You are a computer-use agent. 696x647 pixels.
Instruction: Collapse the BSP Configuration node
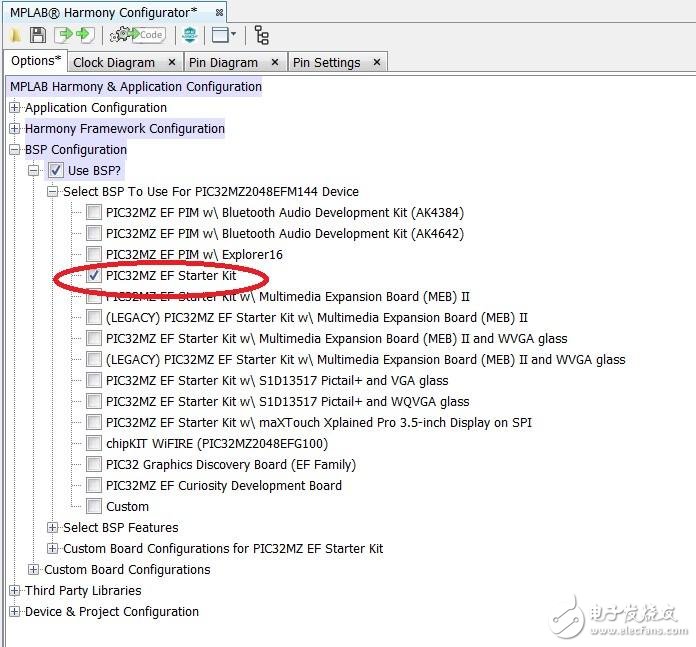click(14, 150)
